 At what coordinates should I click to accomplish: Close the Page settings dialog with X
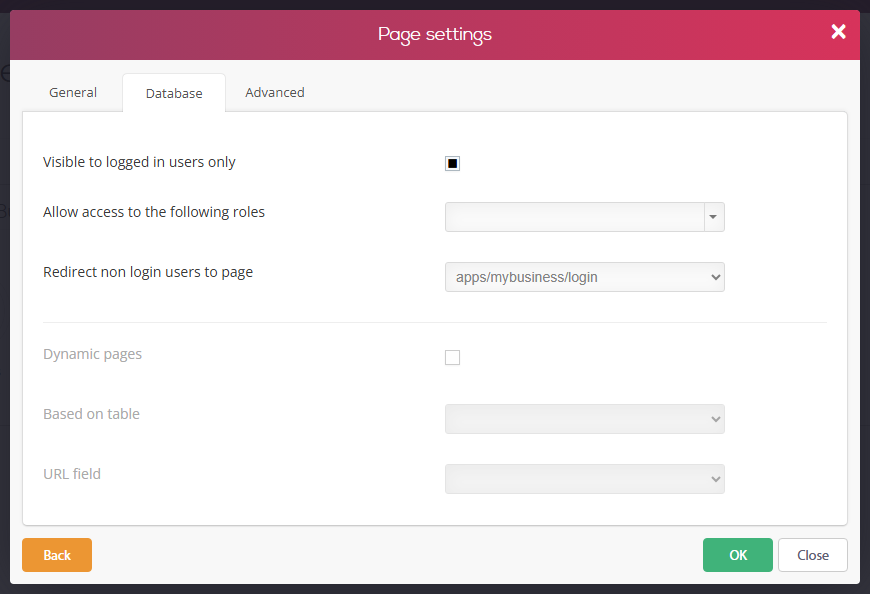coord(838,32)
